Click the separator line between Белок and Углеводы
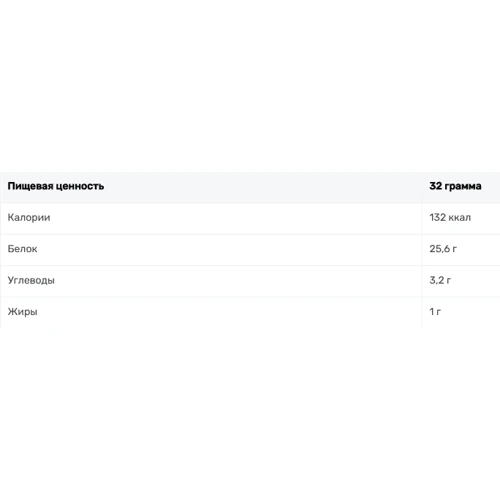This screenshot has width=500, height=500. pos(250,265)
